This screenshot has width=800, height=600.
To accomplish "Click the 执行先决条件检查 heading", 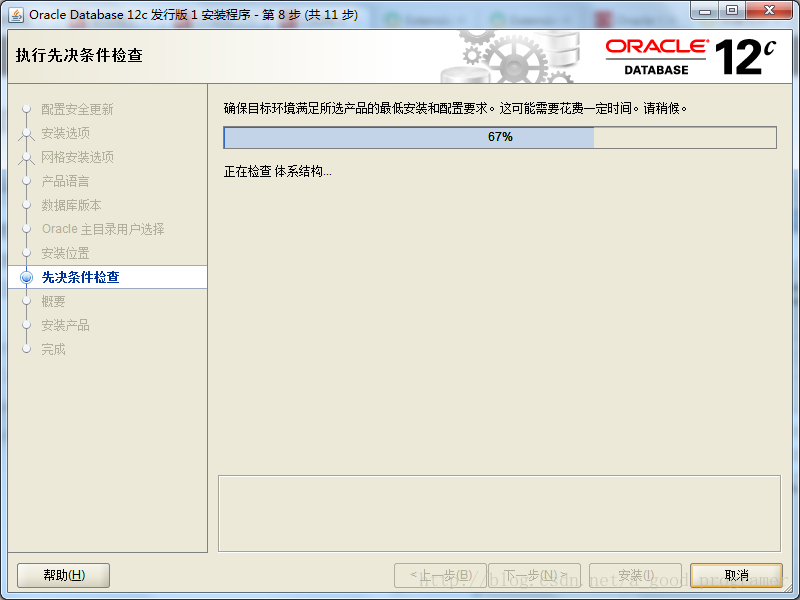I will tap(79, 55).
